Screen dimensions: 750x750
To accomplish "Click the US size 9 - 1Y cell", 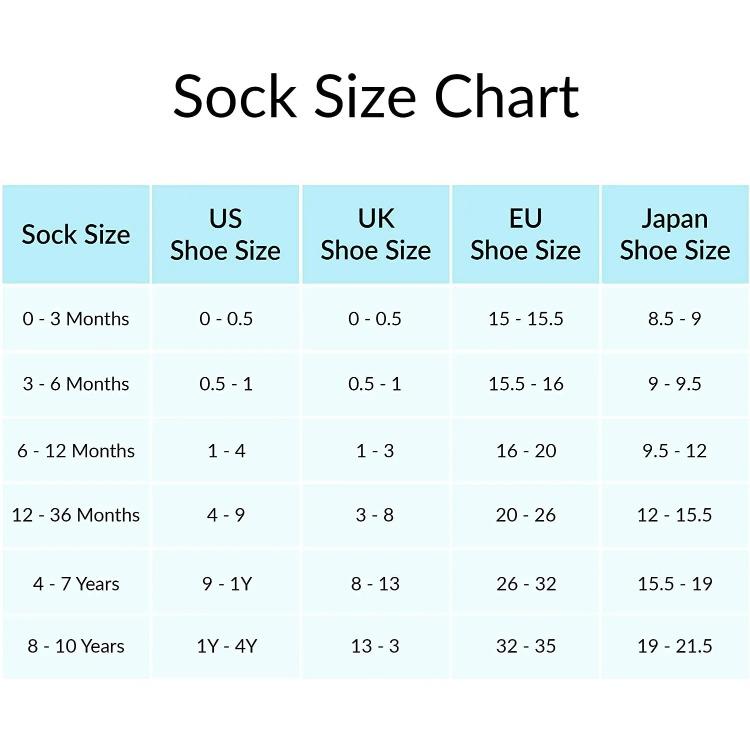I will point(226,583).
